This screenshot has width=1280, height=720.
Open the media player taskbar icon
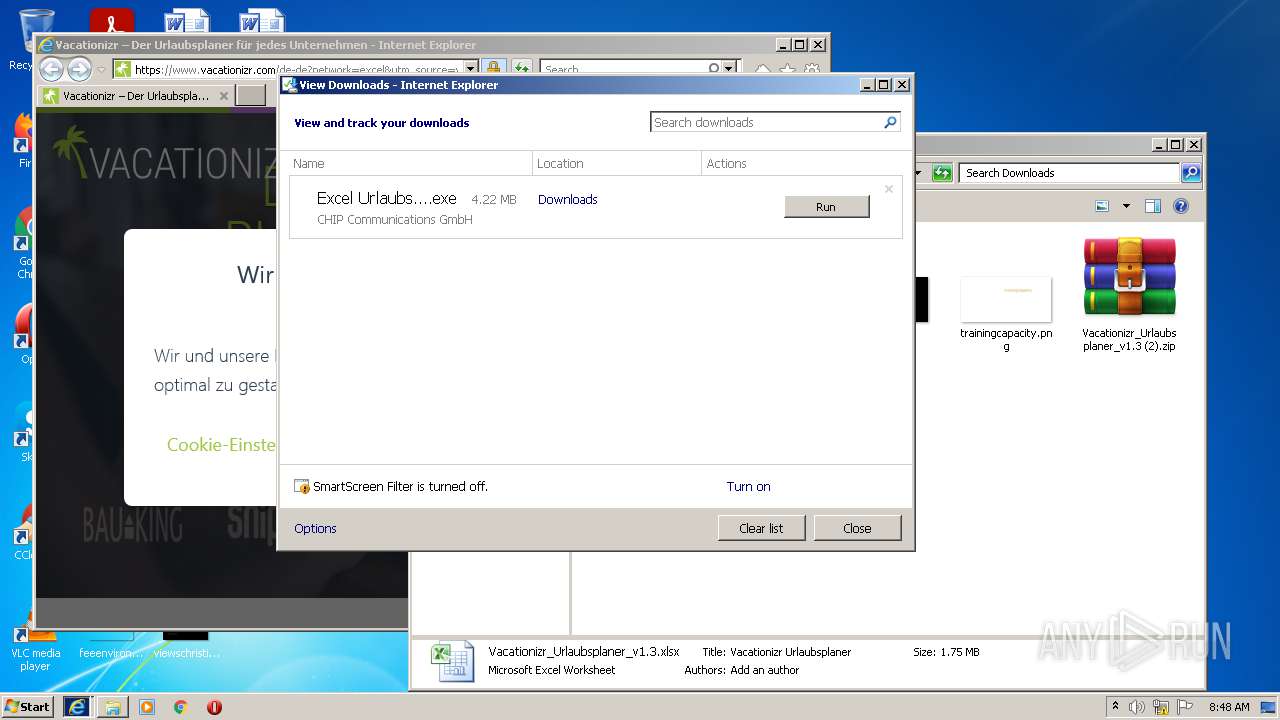coord(147,707)
